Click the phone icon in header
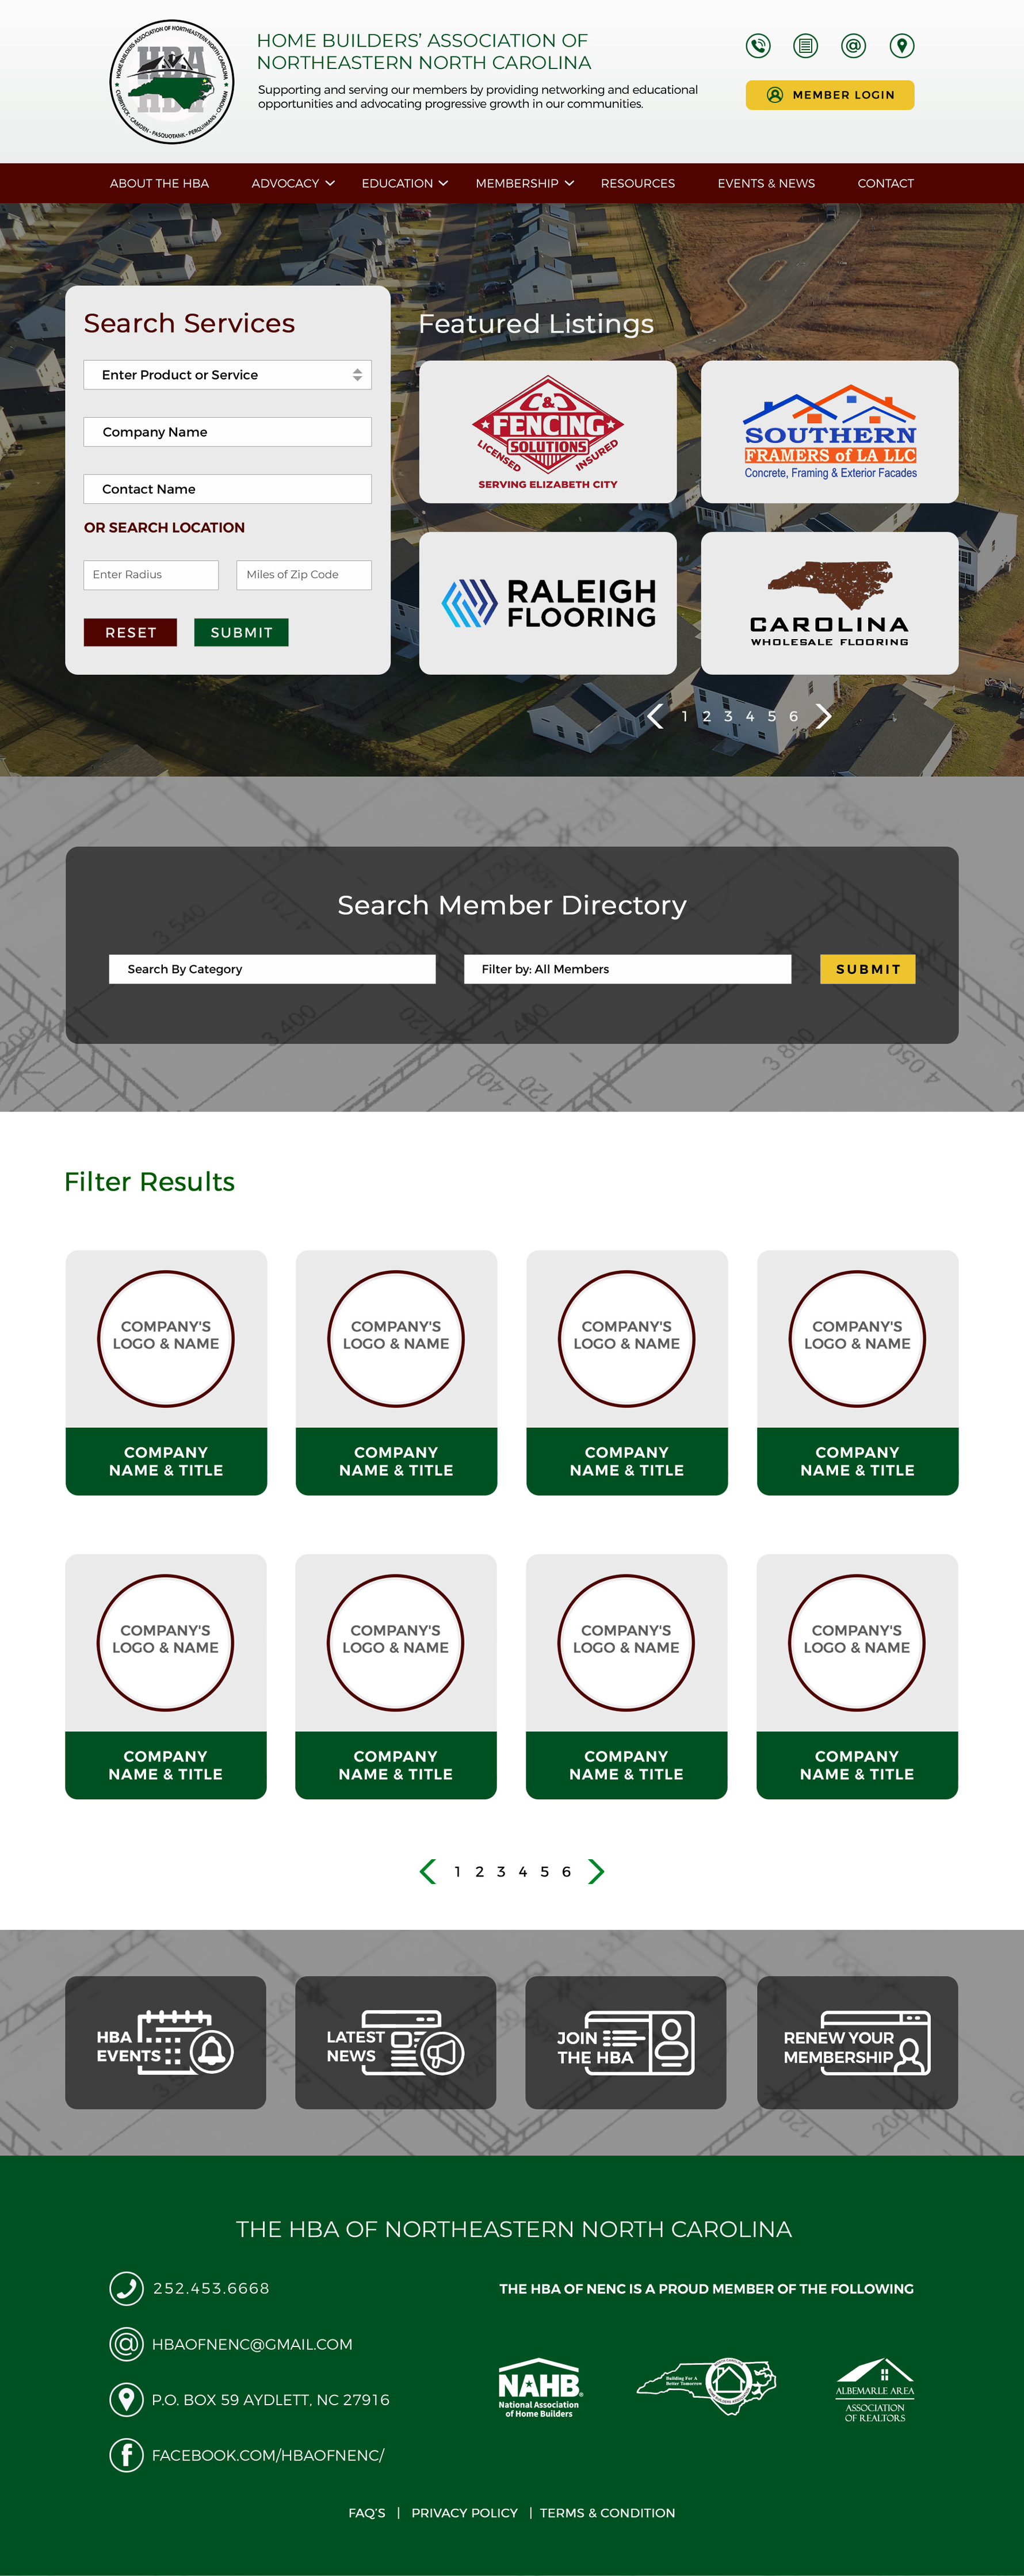 coord(758,46)
